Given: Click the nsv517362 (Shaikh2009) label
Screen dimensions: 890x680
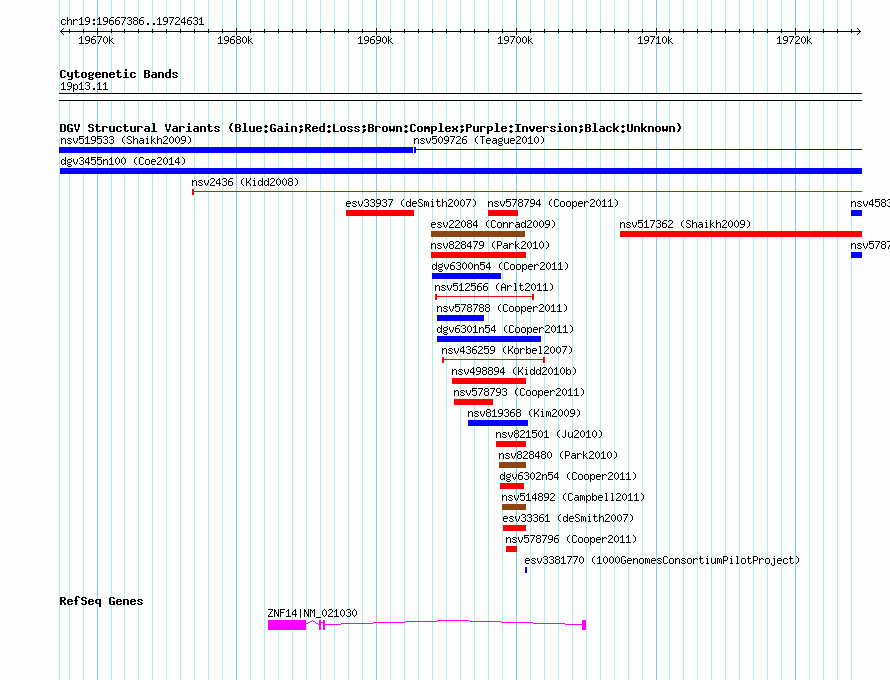Looking at the screenshot, I should (685, 224).
